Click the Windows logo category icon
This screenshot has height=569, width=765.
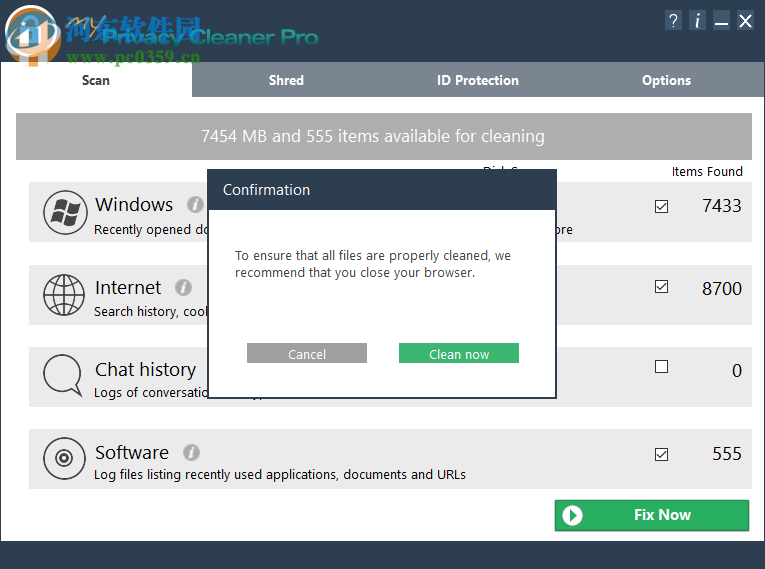click(65, 212)
